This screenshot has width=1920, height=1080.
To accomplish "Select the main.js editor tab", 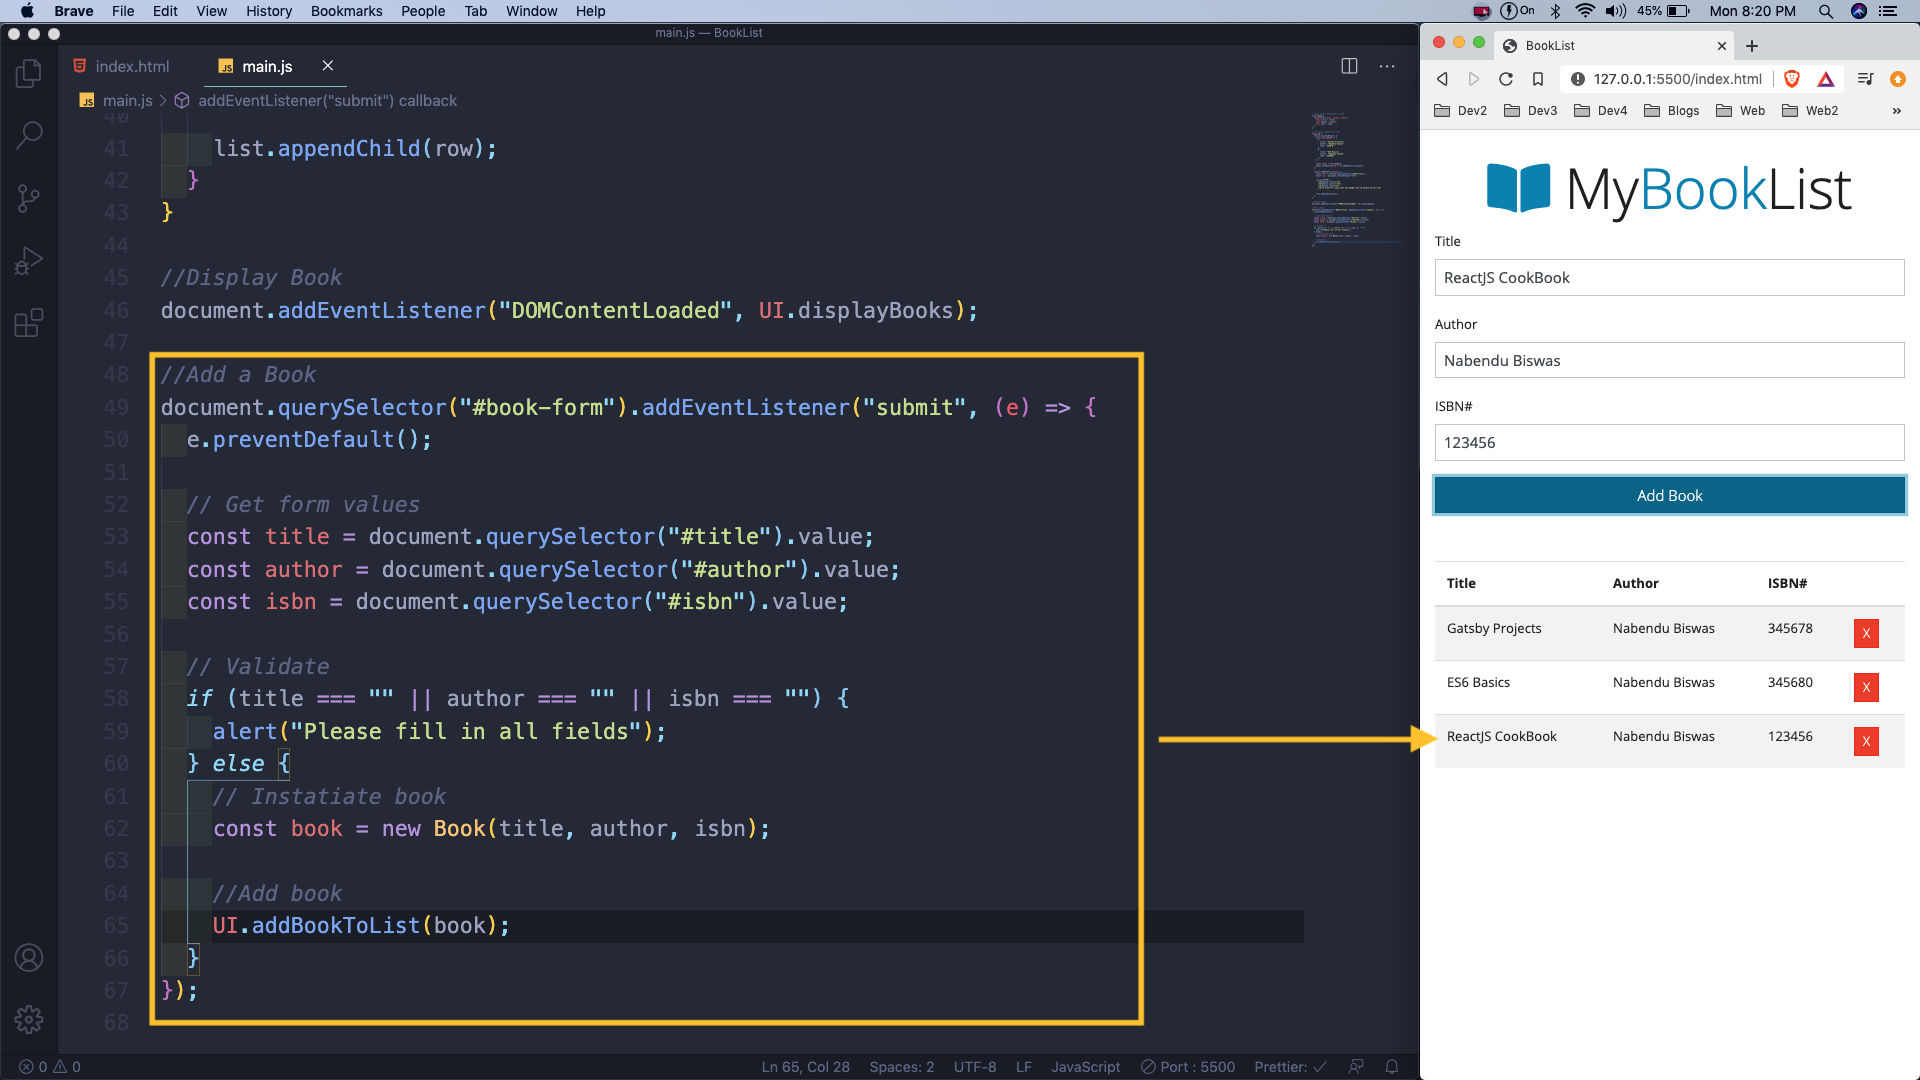I will (x=267, y=66).
